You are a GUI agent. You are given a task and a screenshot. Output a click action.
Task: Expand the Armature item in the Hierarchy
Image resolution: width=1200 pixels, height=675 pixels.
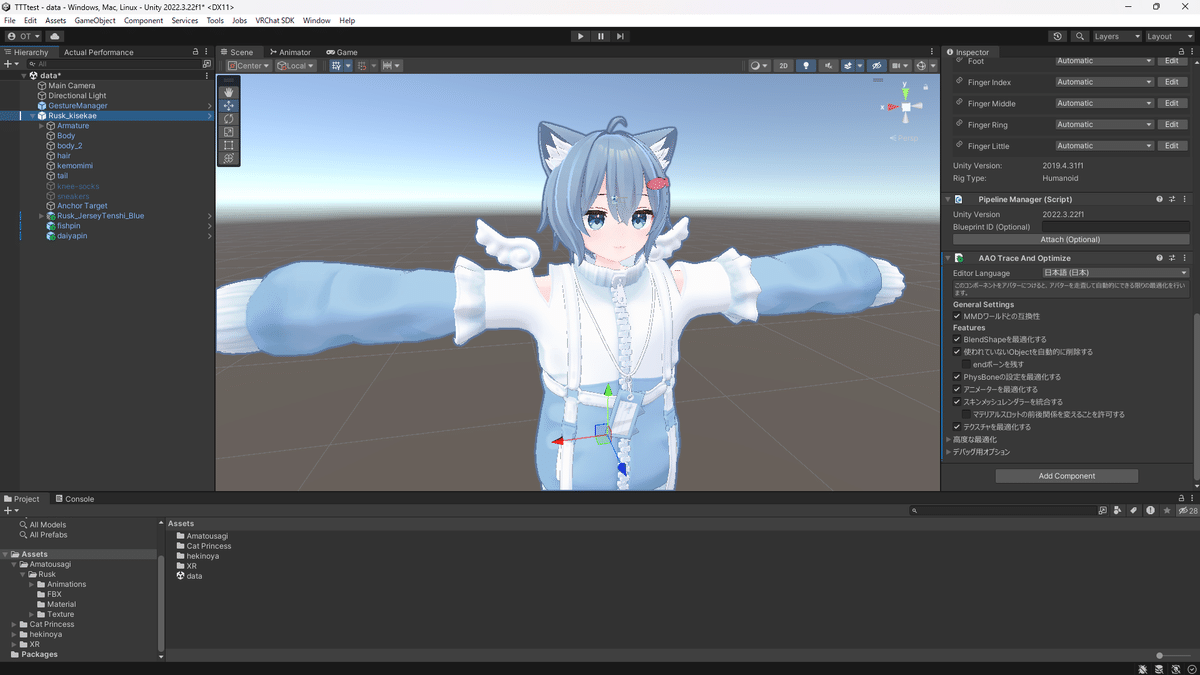[39, 125]
